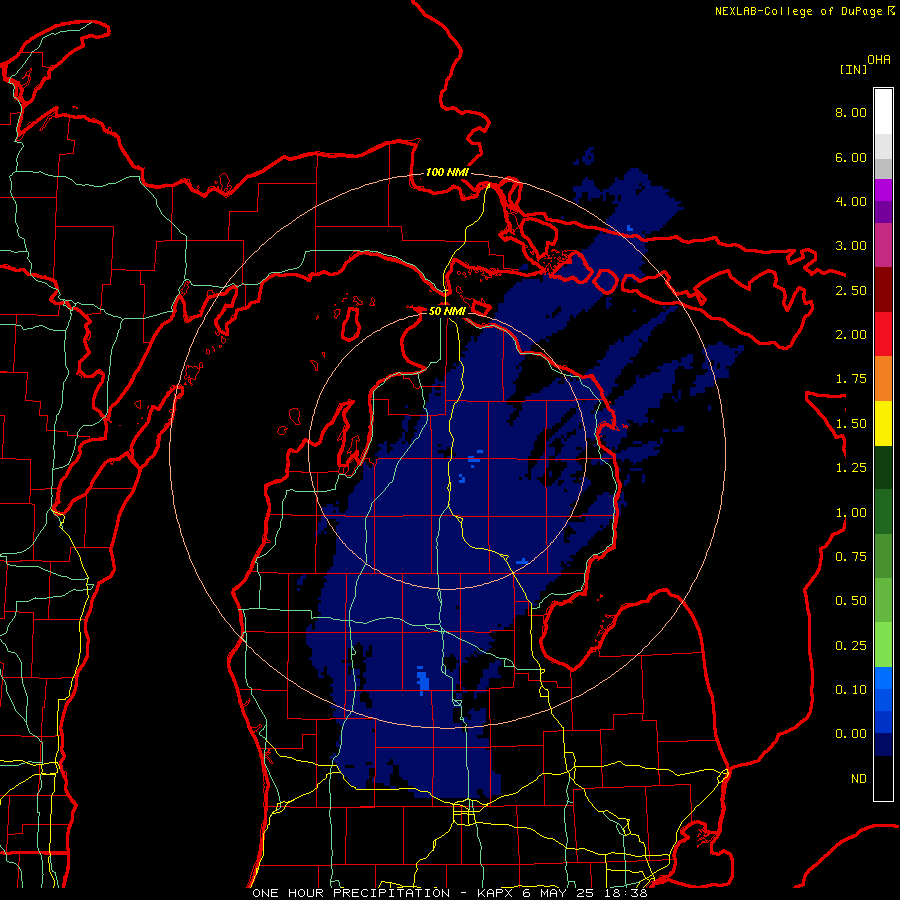This screenshot has height=900, width=900.
Task: Select the yellow legend swatch
Action: point(883,424)
